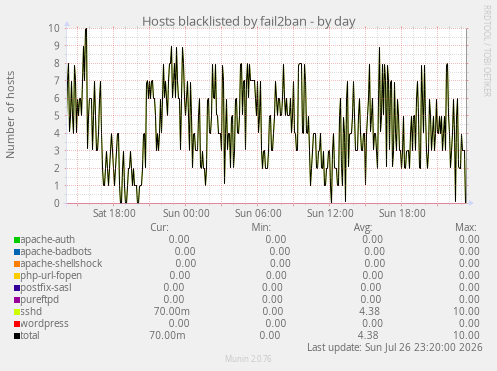Click sshd's average value '4.38'
Viewport: 497px width, 371px height.
369,312
